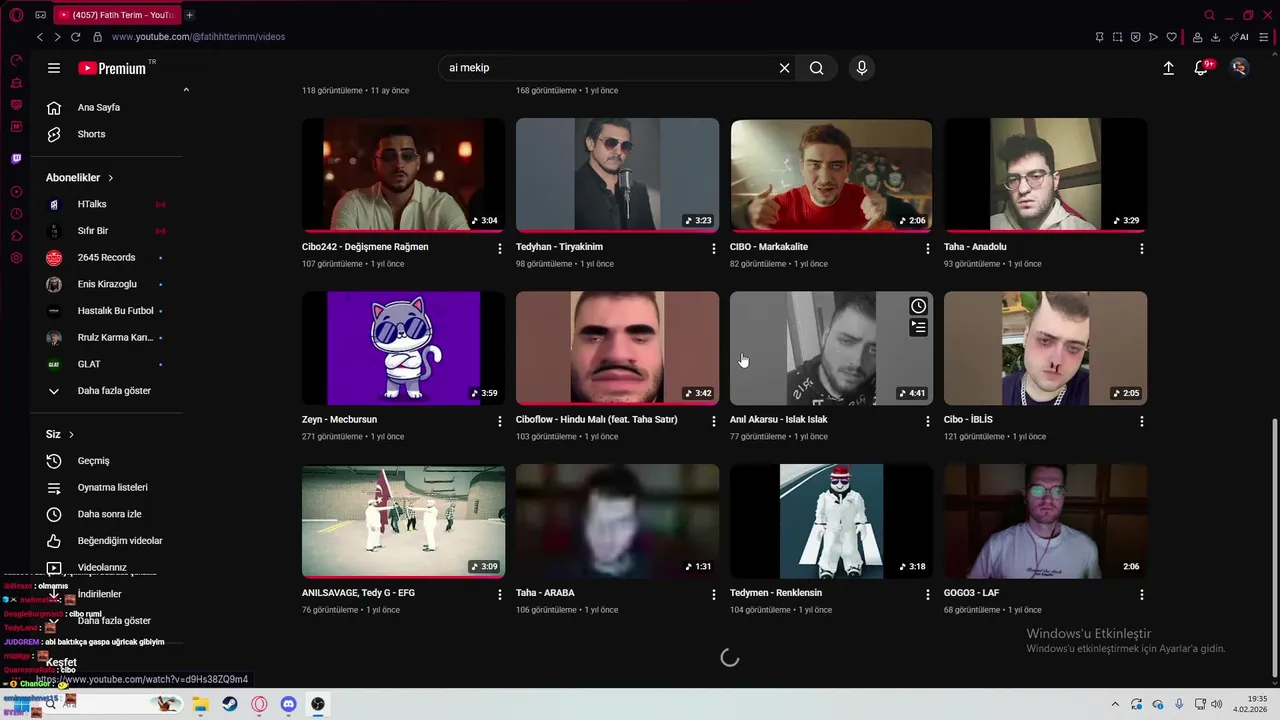Expand the Abonelikler chevron
1280x720 pixels.
[x=111, y=178]
